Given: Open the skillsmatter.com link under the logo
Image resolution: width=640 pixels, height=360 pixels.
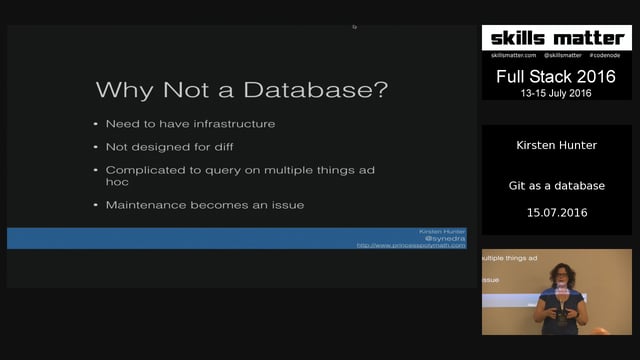Looking at the screenshot, I should [513, 55].
